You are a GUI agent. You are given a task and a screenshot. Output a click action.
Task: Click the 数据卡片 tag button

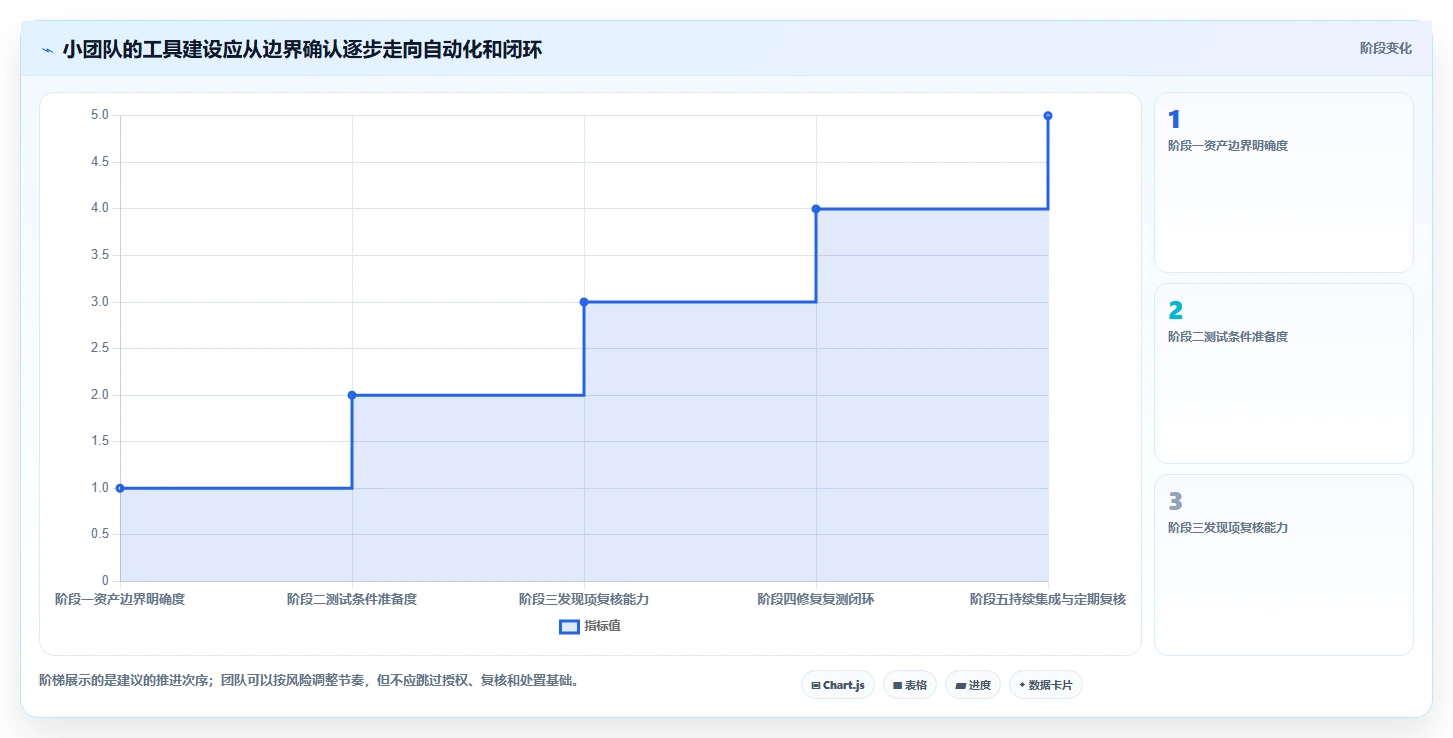pos(1046,685)
